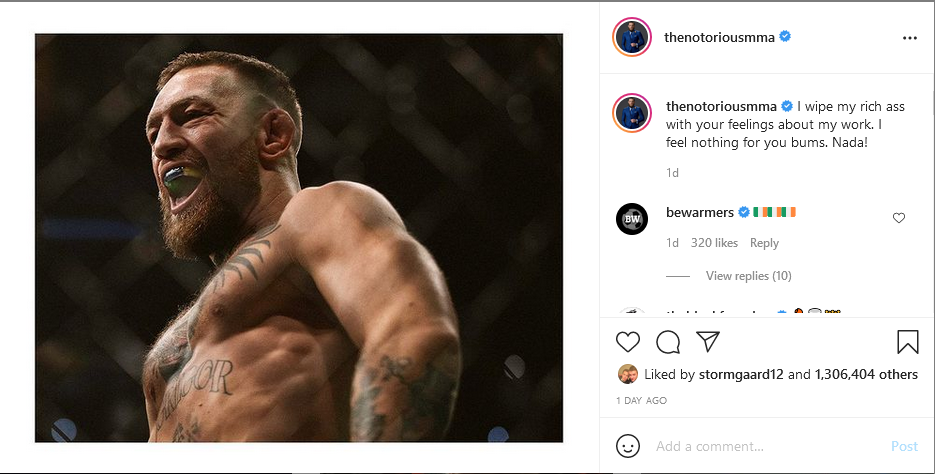The image size is (935, 474).
Task: Click the Post comment button
Action: pos(904,446)
